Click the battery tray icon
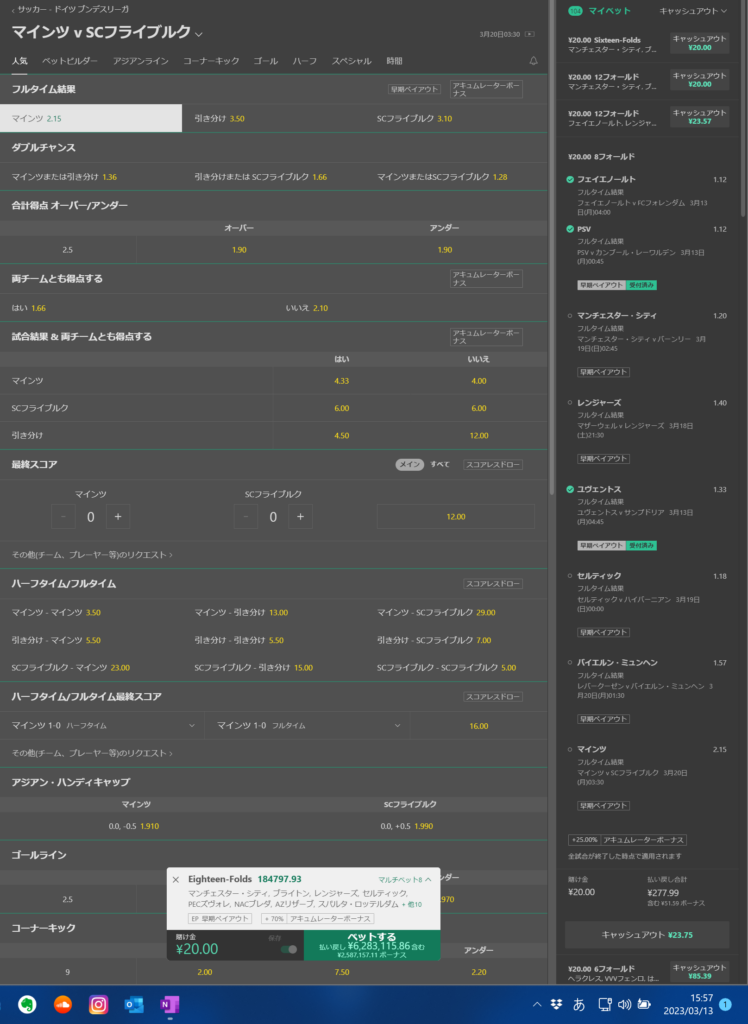Image resolution: width=748 pixels, height=1024 pixels. (644, 1004)
